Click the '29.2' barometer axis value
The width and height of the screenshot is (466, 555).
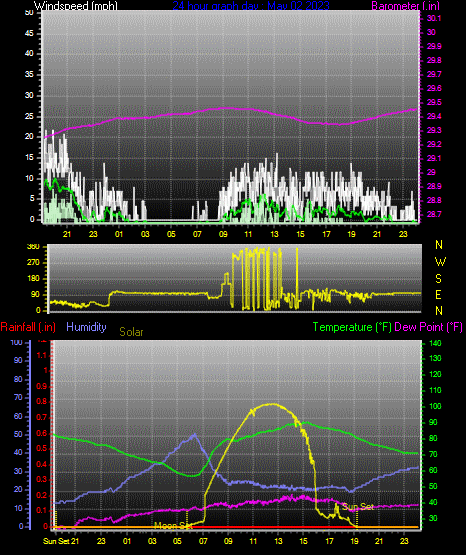click(434, 144)
